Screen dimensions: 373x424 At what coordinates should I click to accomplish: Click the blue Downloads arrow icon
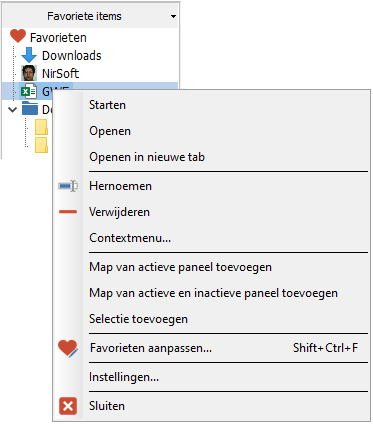[29, 55]
